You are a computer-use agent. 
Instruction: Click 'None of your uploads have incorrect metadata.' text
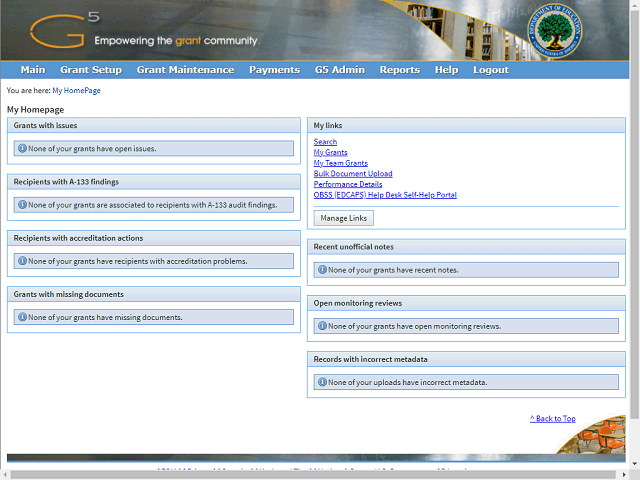(x=408, y=382)
